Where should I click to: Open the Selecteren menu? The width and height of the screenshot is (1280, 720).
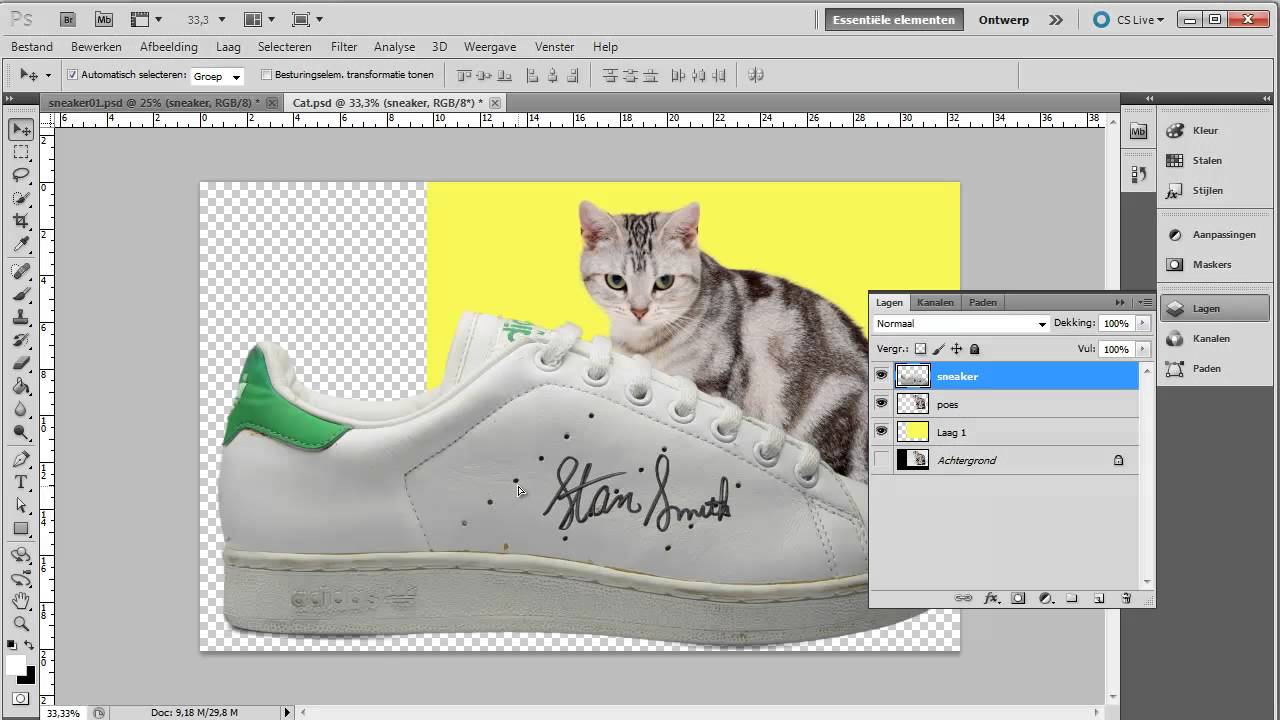[x=285, y=47]
